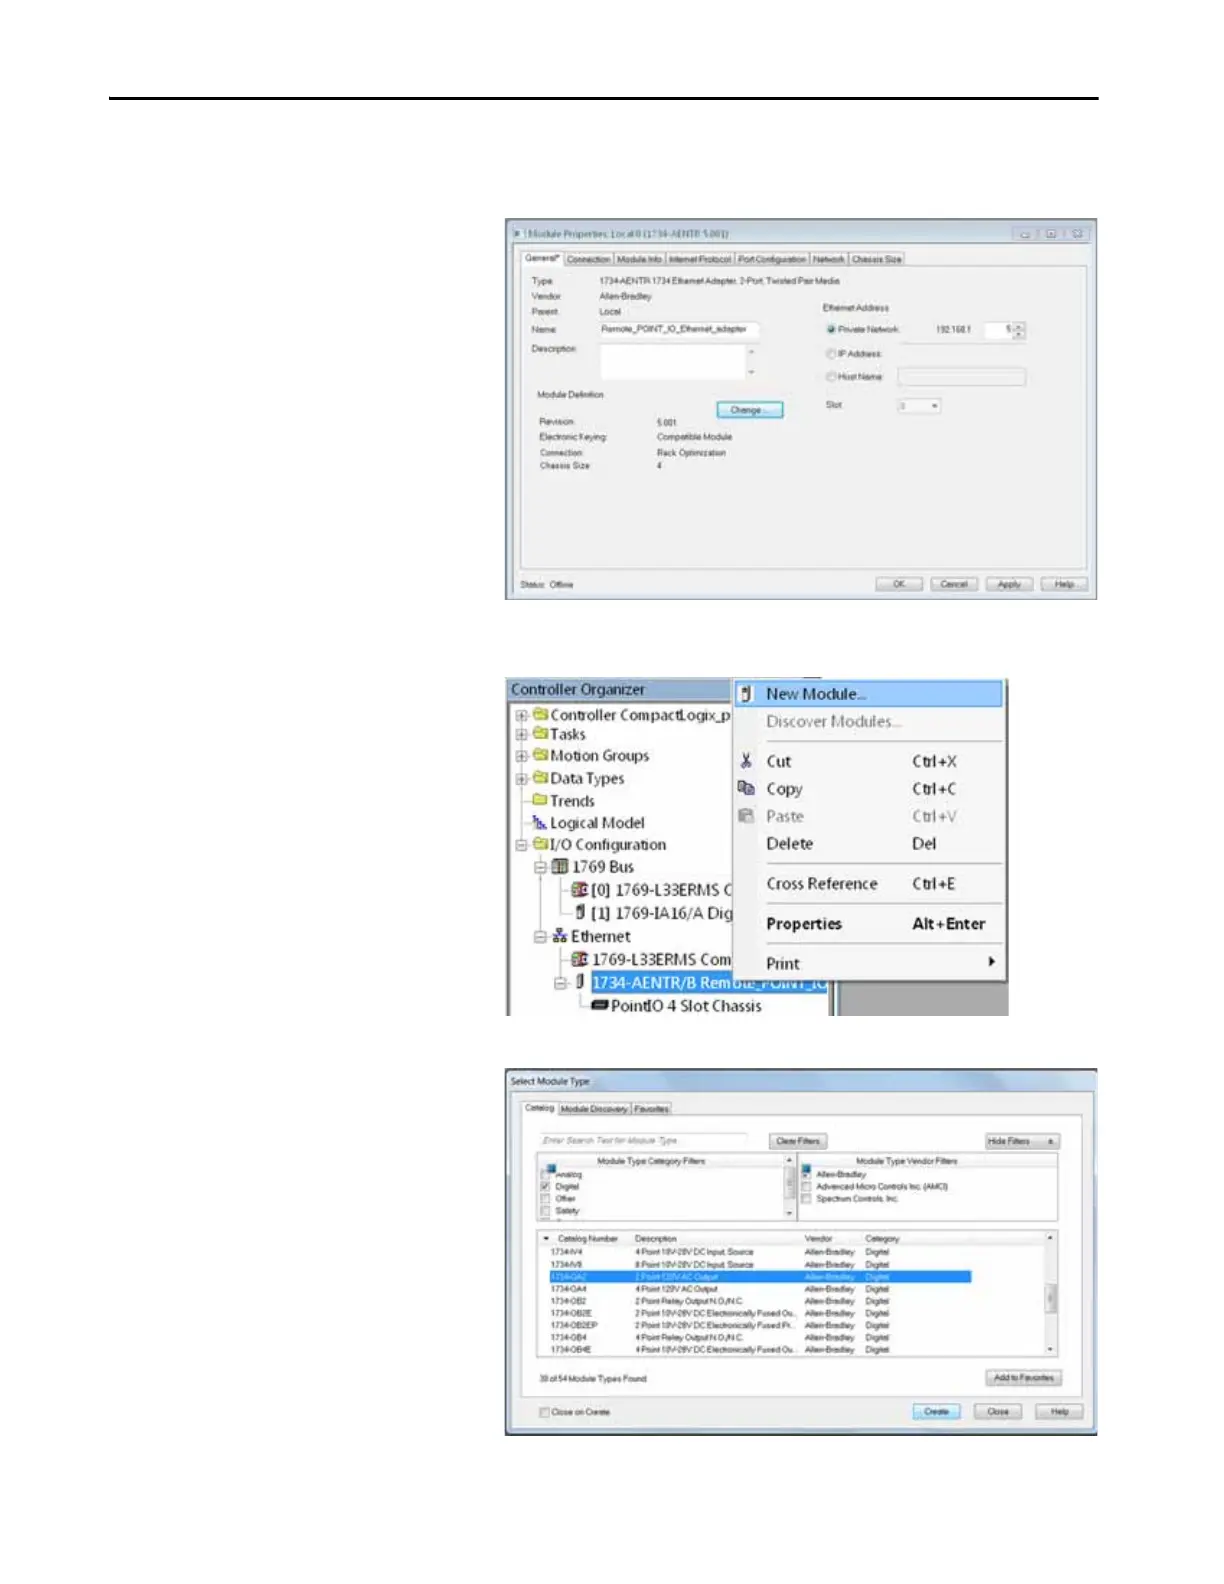Uncheck the Digital category filter
Image resolution: width=1224 pixels, height=1584 pixels.
click(x=545, y=1186)
